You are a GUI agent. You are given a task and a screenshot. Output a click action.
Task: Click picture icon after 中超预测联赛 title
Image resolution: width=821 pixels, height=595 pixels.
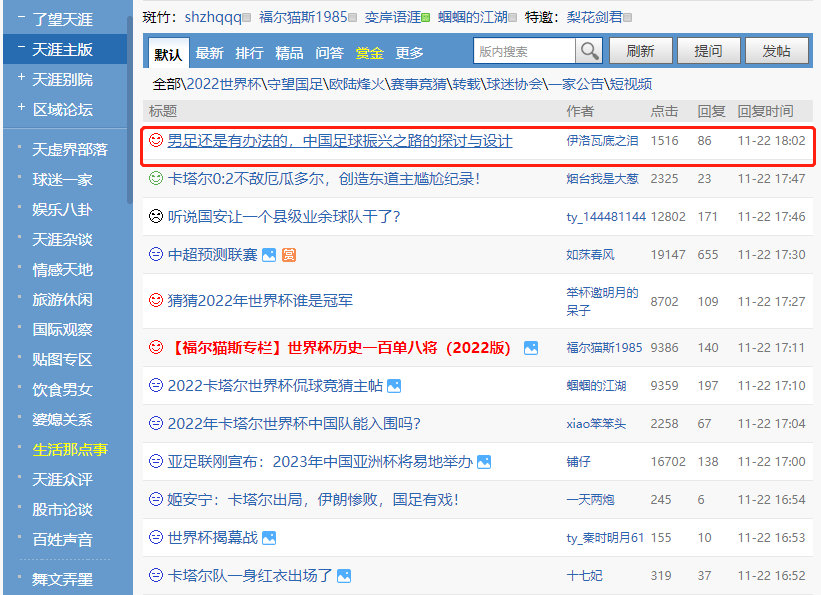[269, 255]
